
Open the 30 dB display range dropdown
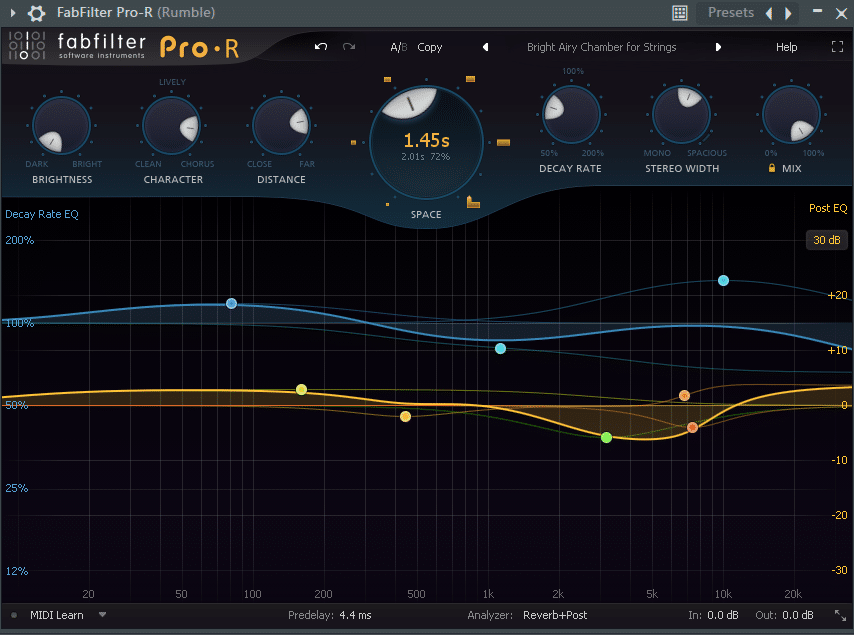[826, 240]
